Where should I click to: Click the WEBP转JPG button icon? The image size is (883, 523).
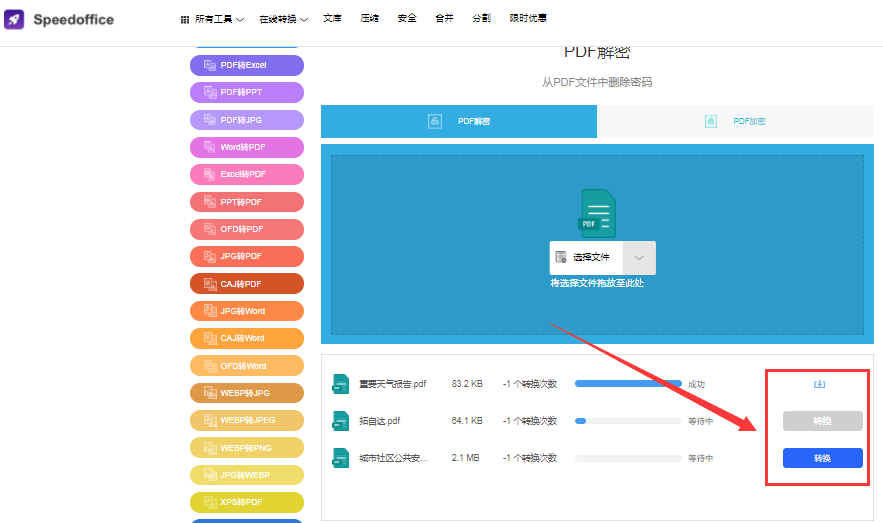pyautogui.click(x=210, y=393)
